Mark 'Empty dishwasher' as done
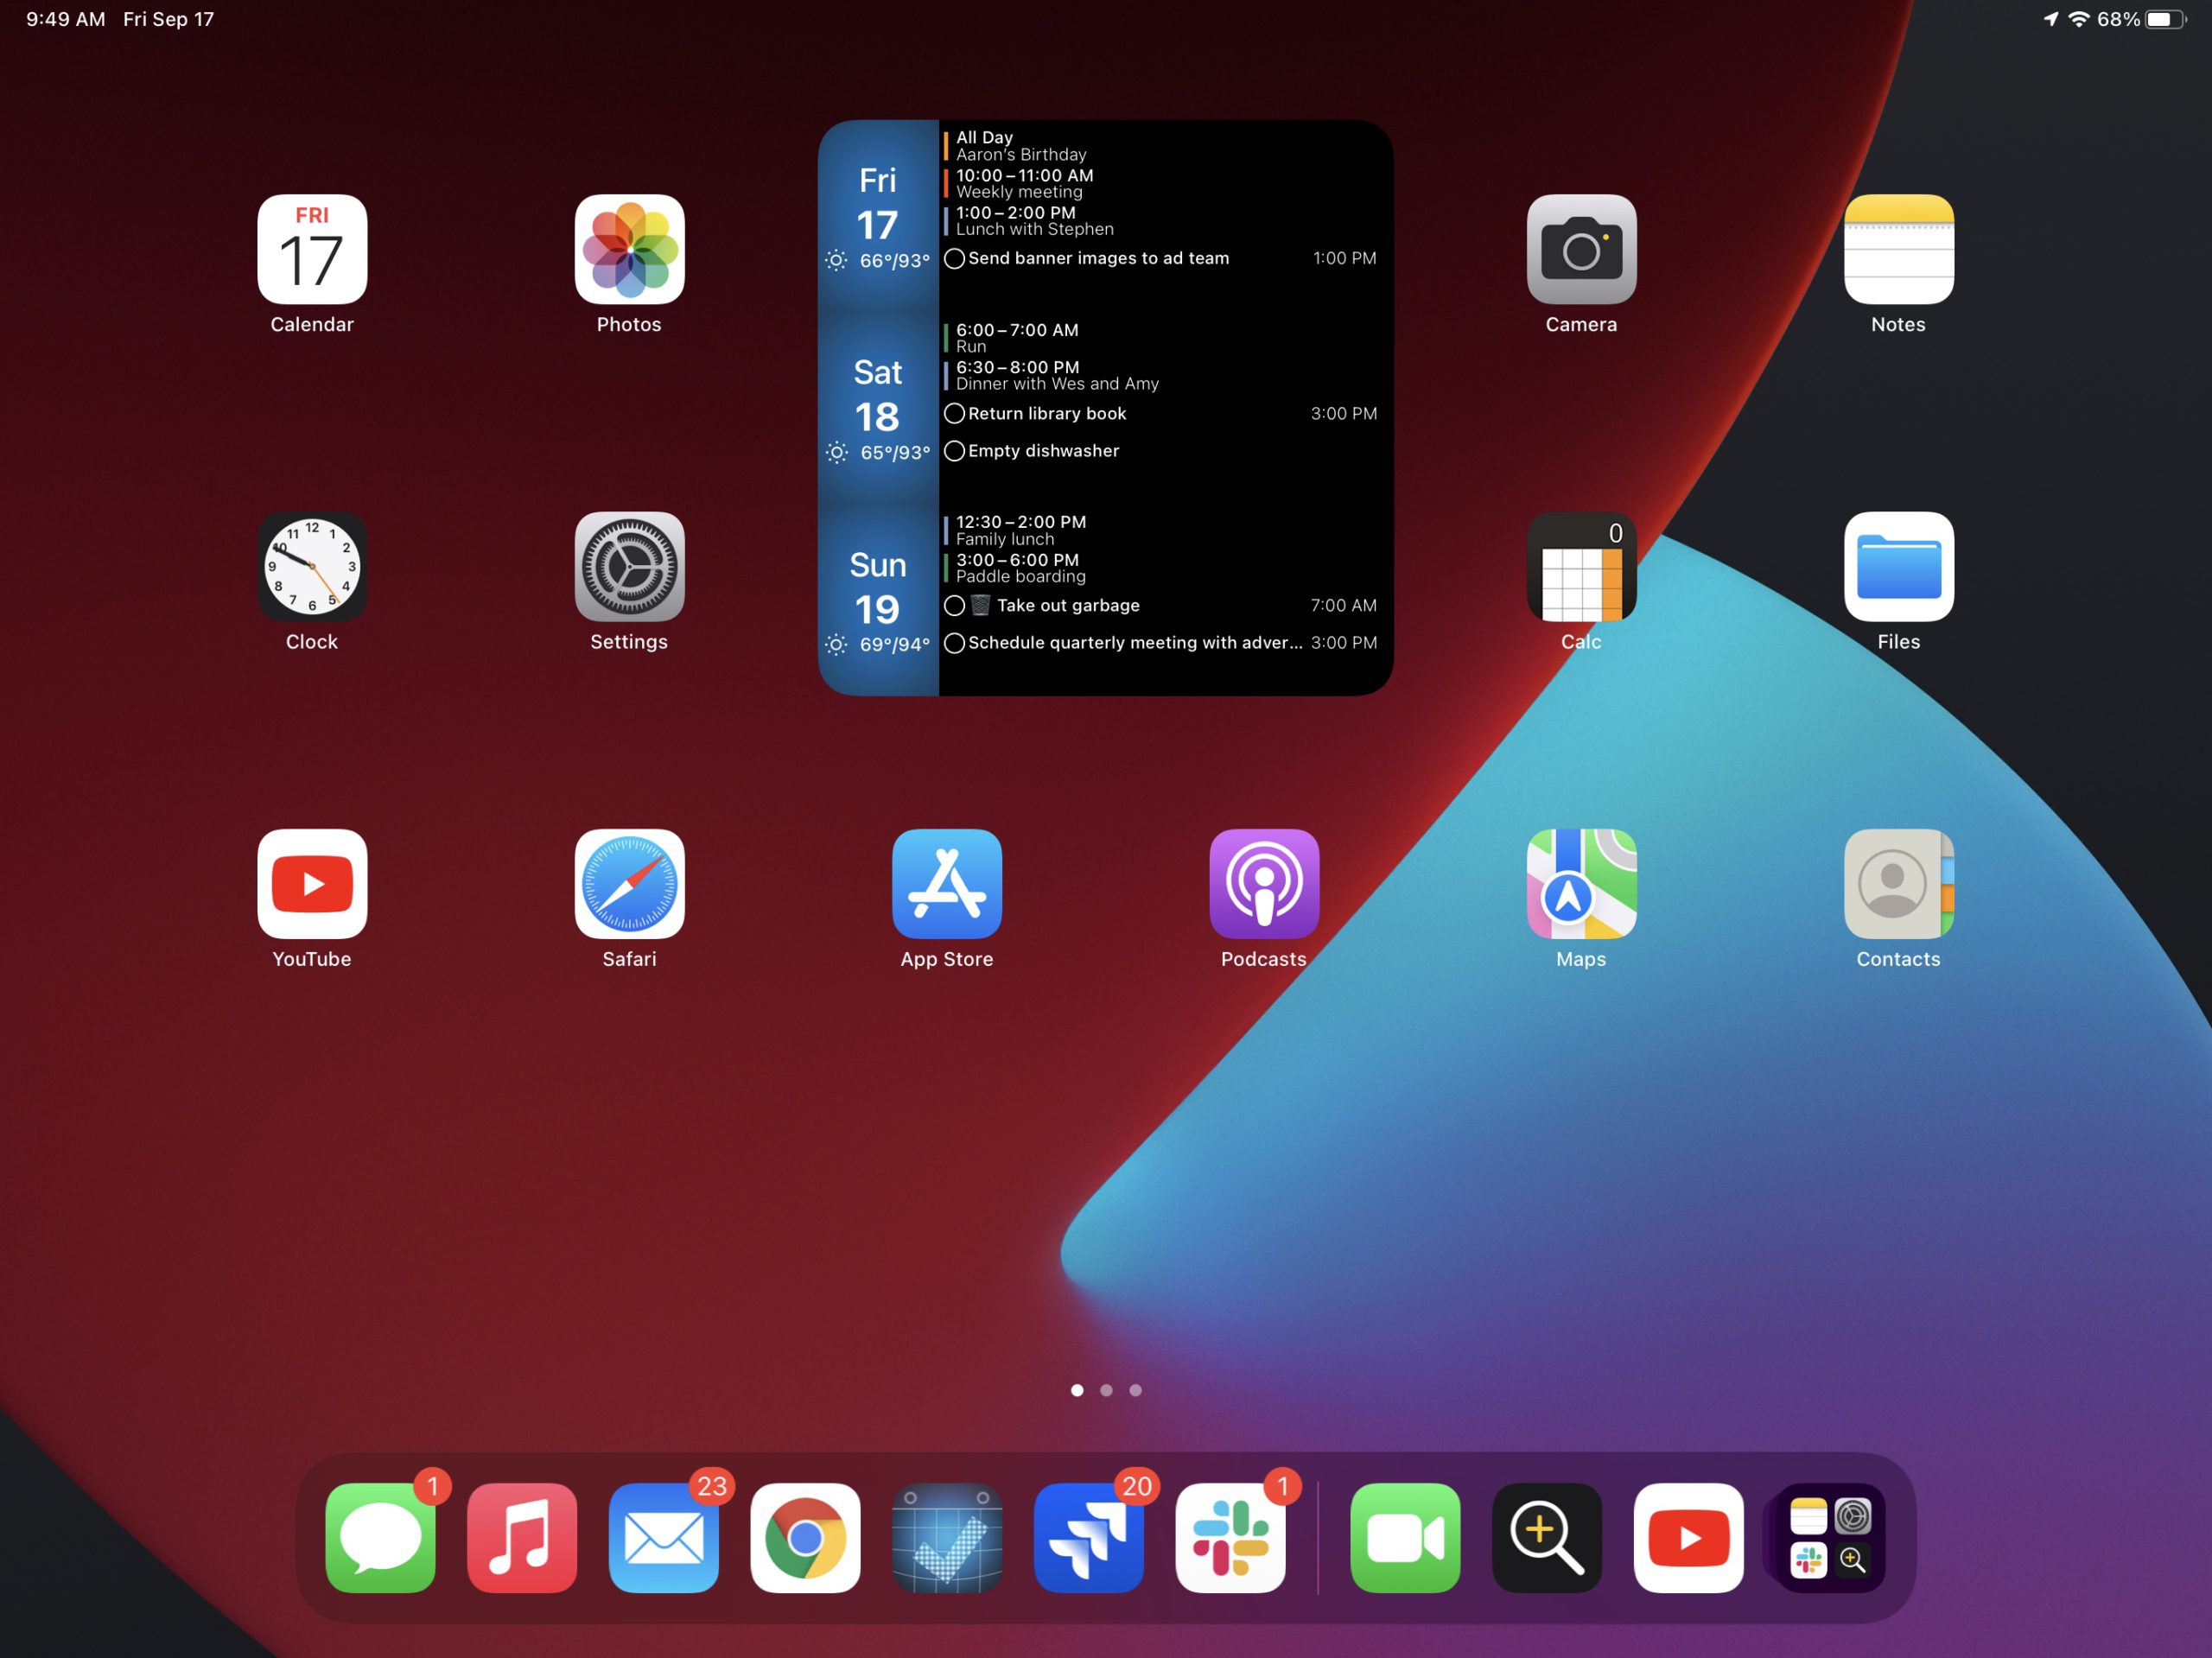 point(954,451)
